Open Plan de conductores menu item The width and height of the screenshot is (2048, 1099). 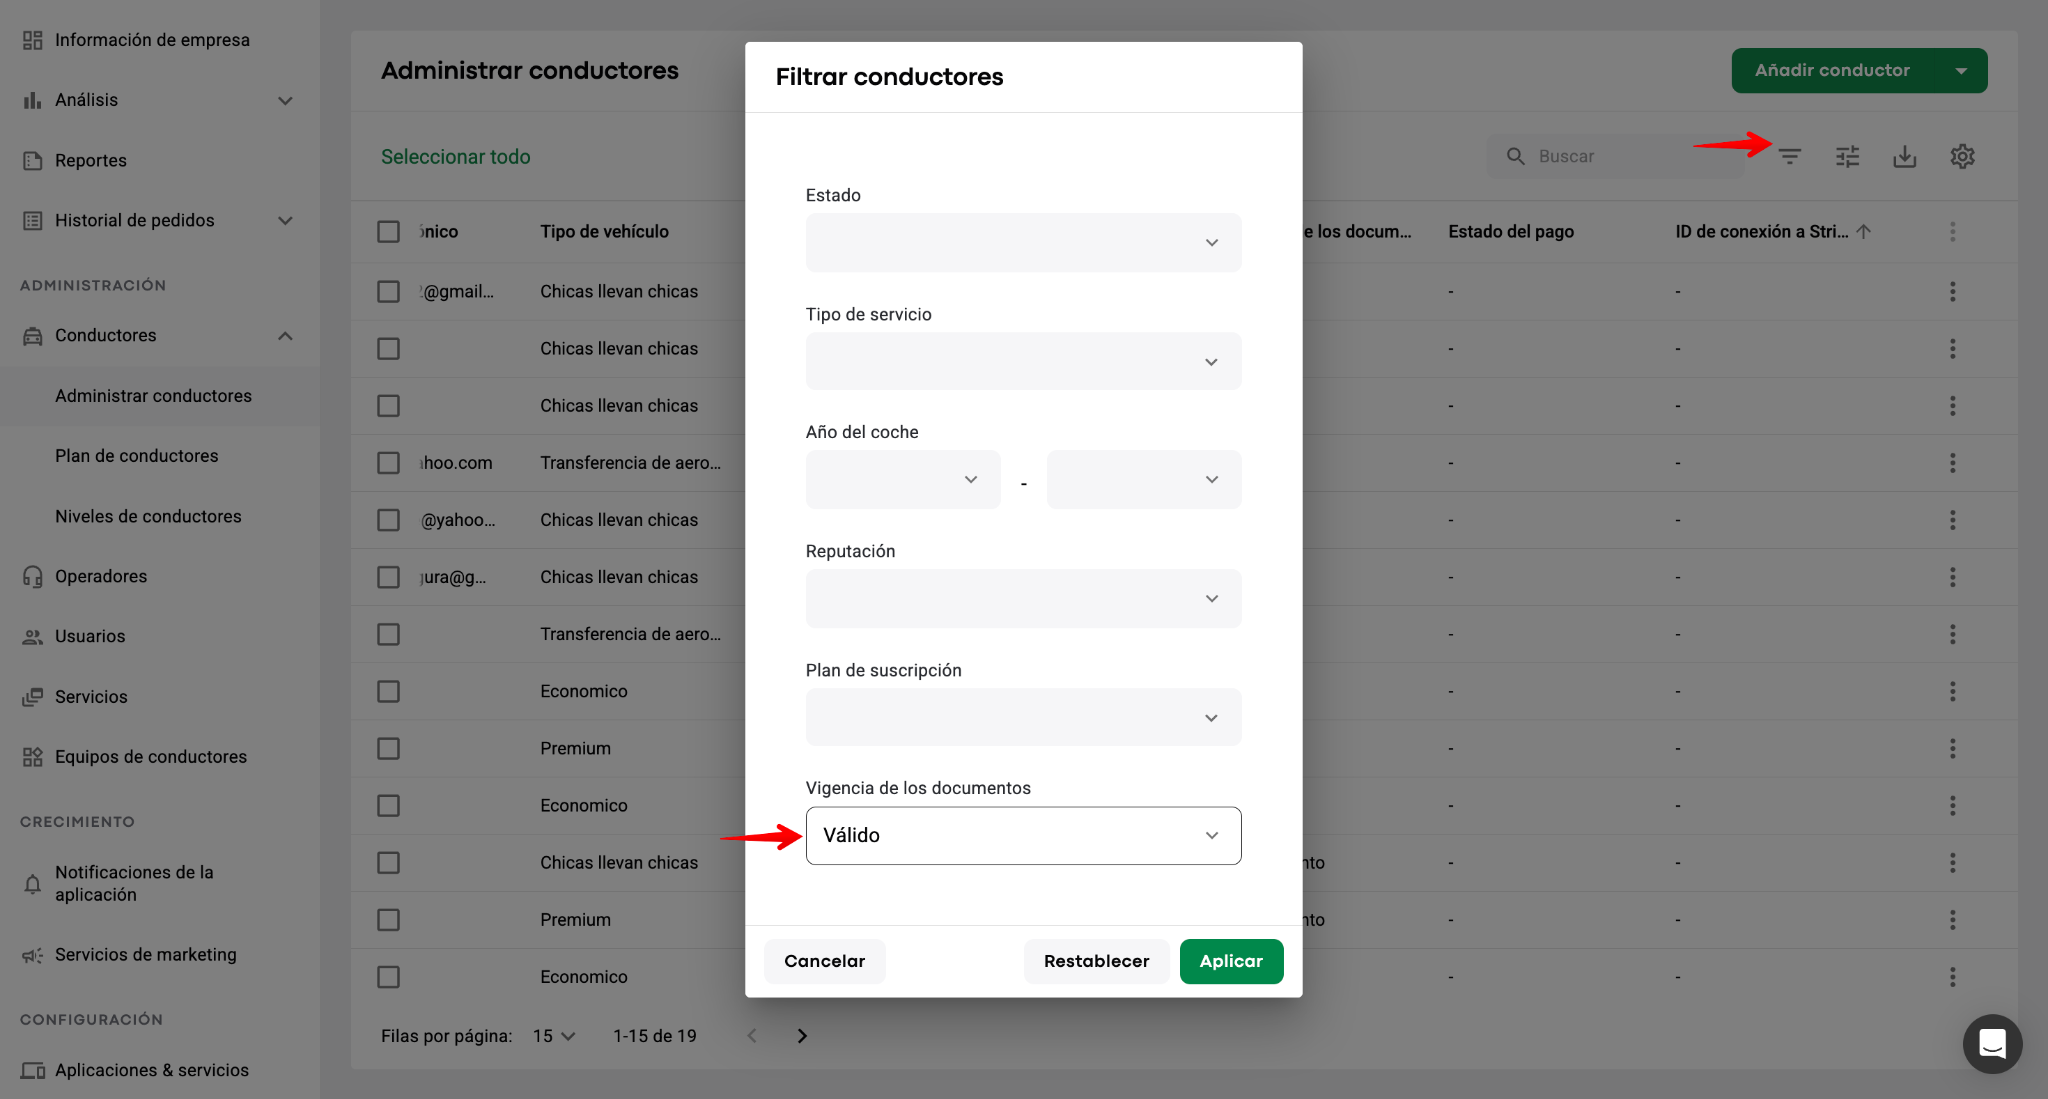click(137, 456)
